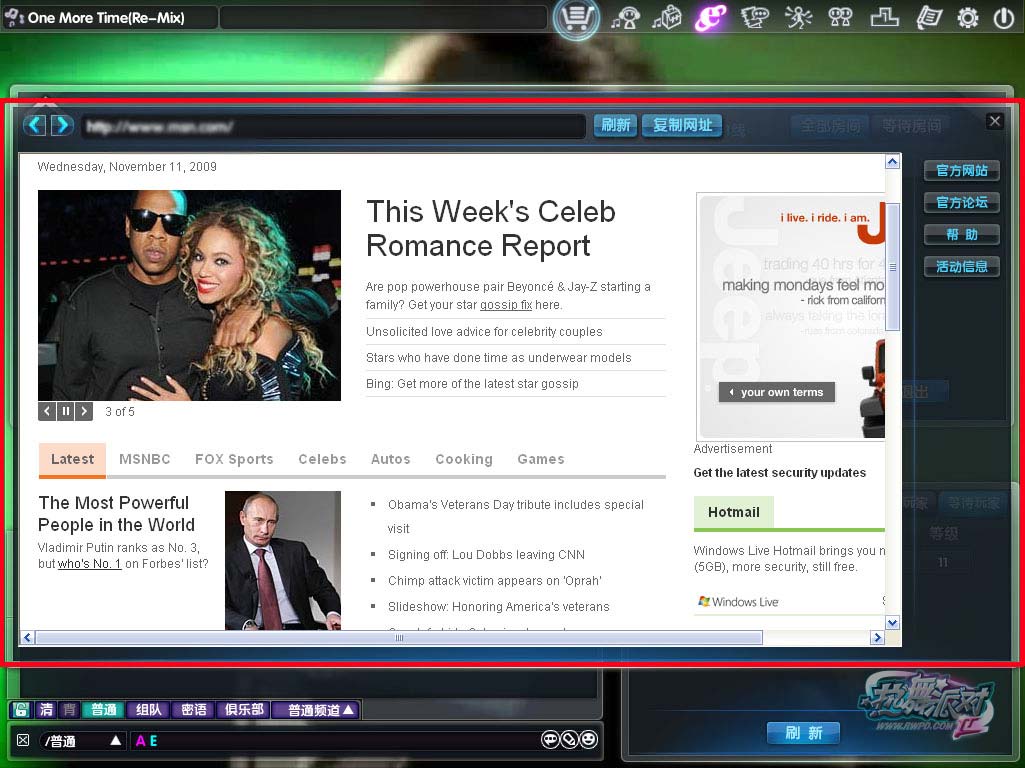Click the Beyoncé and Jay-Z photo
The image size is (1025, 768).
pos(190,295)
